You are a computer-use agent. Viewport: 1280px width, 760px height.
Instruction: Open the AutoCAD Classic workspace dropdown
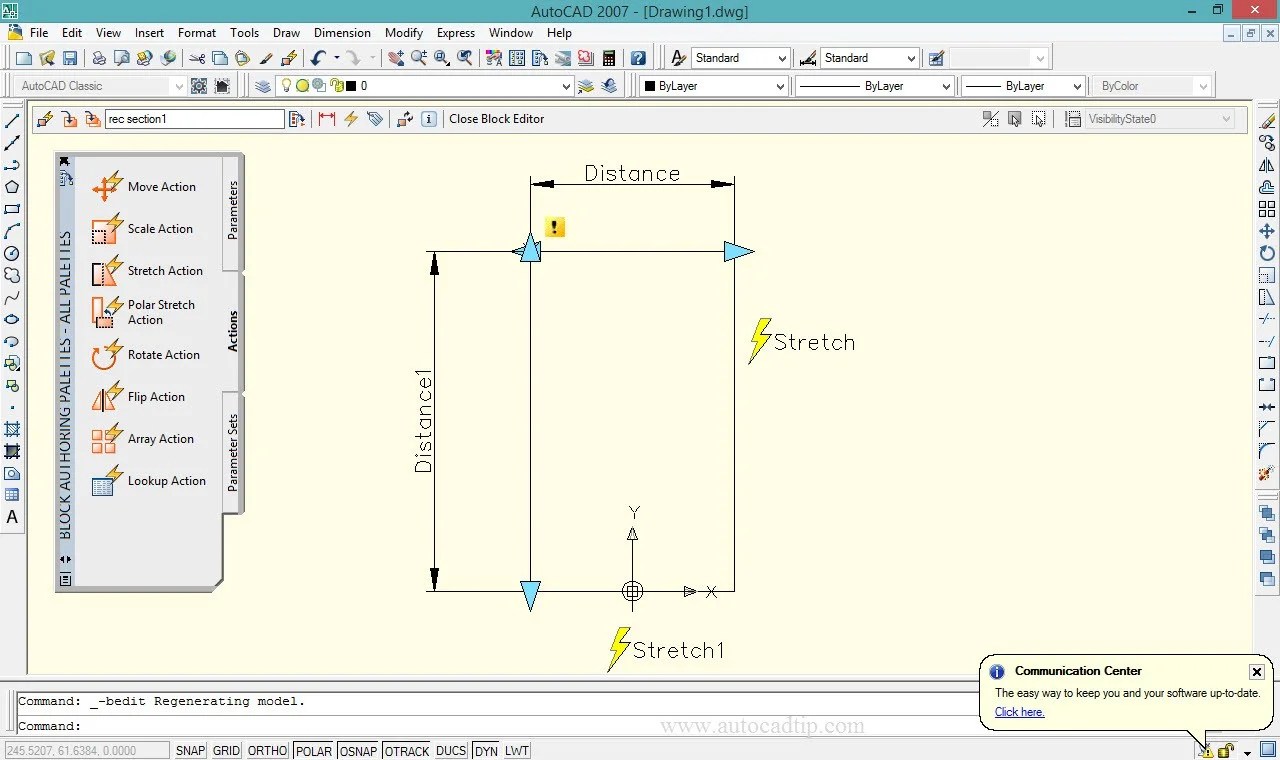pos(102,86)
